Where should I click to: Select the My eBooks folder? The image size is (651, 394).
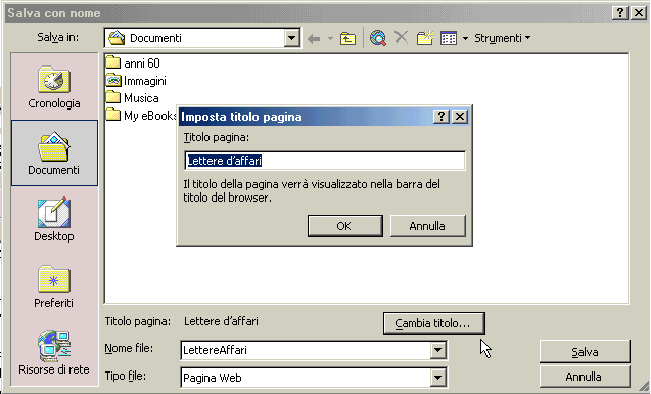click(x=141, y=115)
